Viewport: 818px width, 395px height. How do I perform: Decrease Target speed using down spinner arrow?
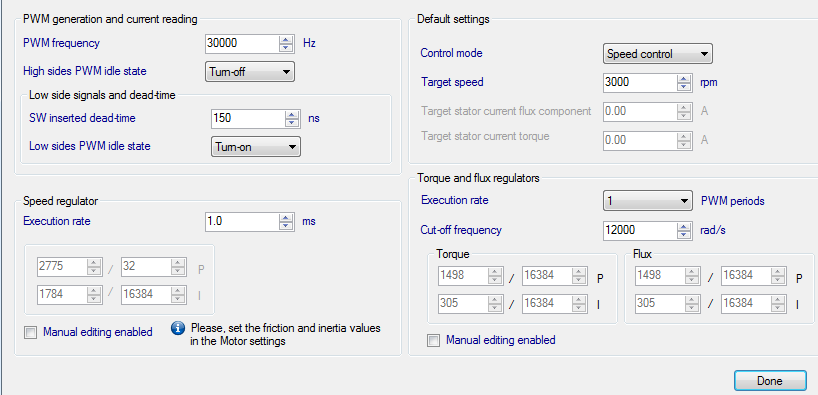tap(683, 86)
